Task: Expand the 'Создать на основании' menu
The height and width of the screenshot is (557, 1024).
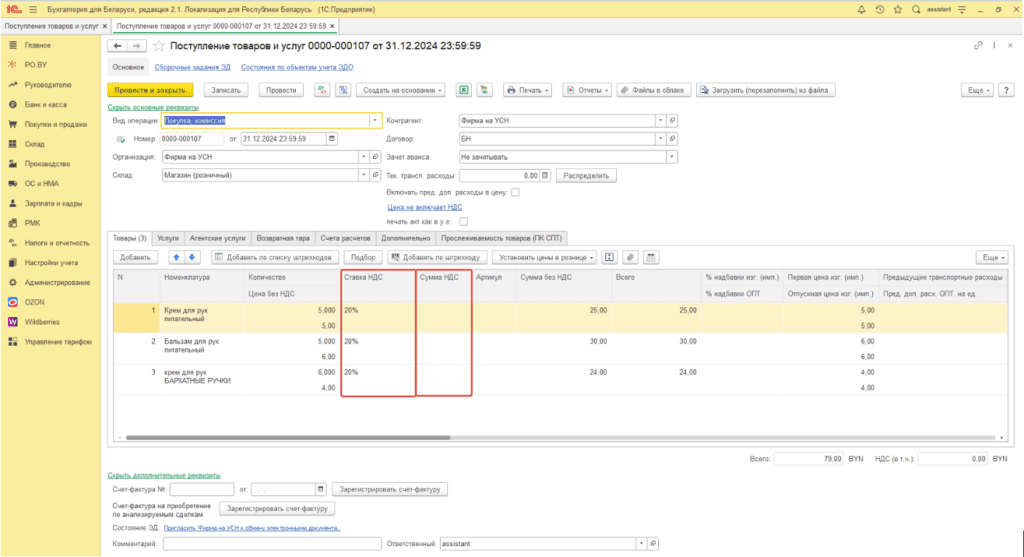Action: (x=402, y=90)
